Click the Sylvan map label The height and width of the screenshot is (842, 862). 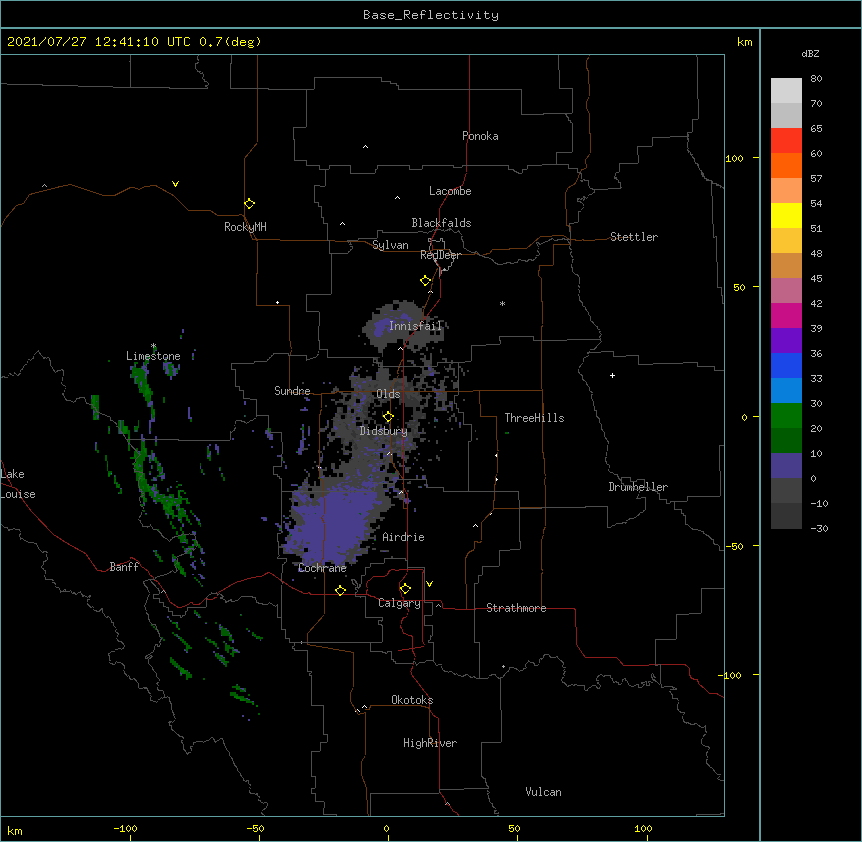[x=390, y=245]
